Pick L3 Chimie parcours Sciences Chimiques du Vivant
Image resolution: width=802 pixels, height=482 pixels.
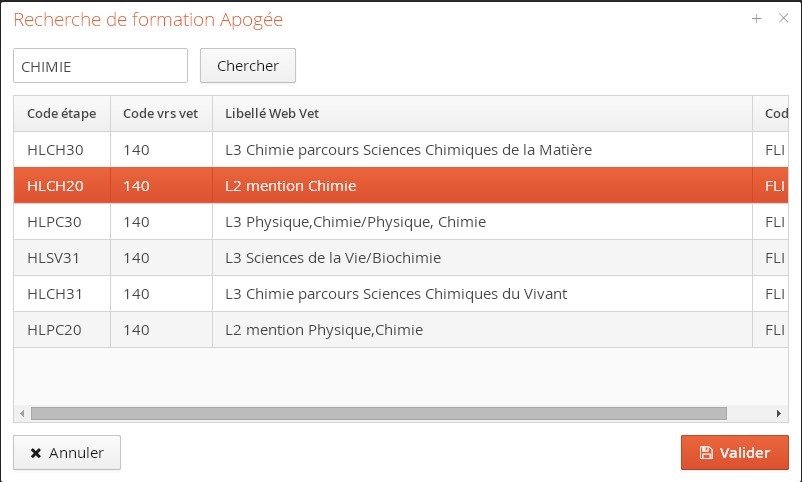click(x=396, y=294)
